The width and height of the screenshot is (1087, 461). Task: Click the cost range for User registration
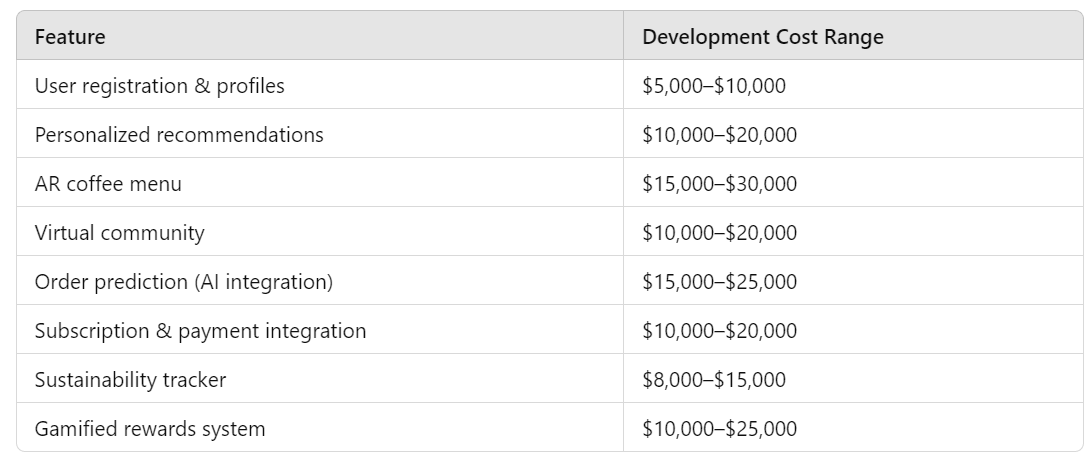point(714,86)
